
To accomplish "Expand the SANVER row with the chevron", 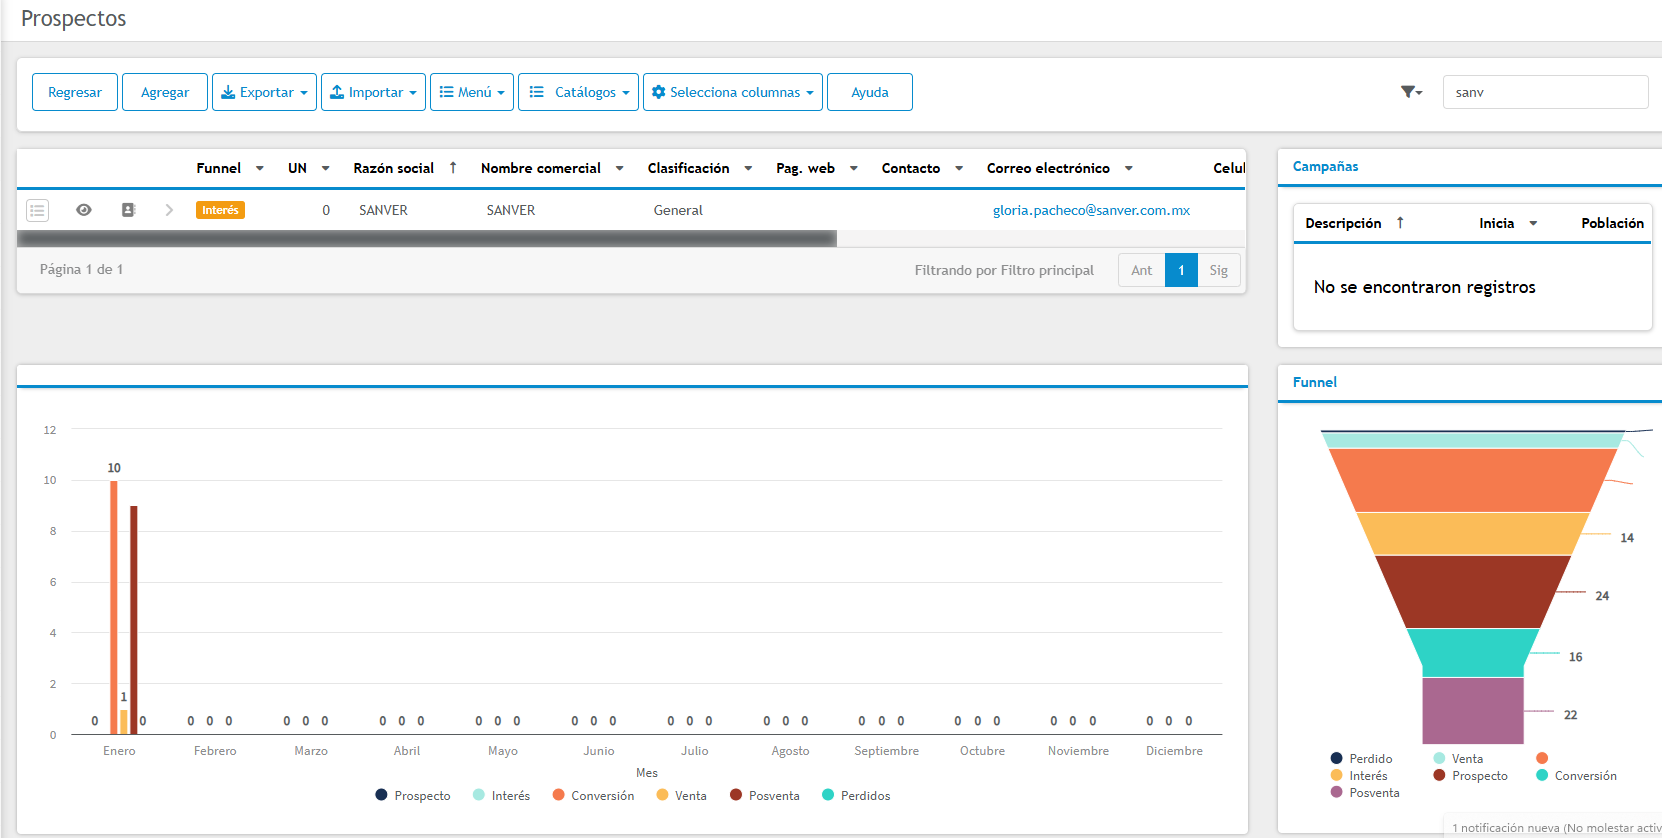I will pos(169,210).
